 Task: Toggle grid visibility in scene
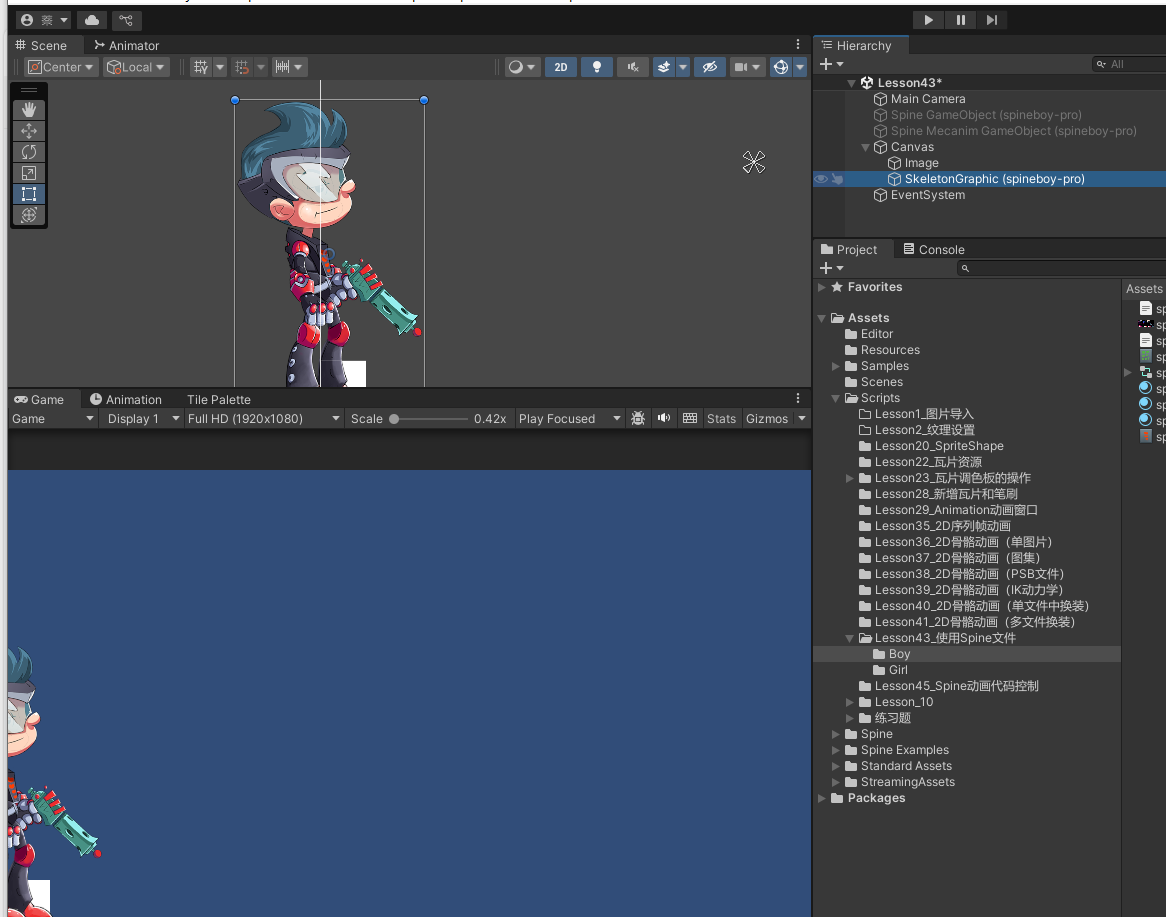(x=201, y=67)
